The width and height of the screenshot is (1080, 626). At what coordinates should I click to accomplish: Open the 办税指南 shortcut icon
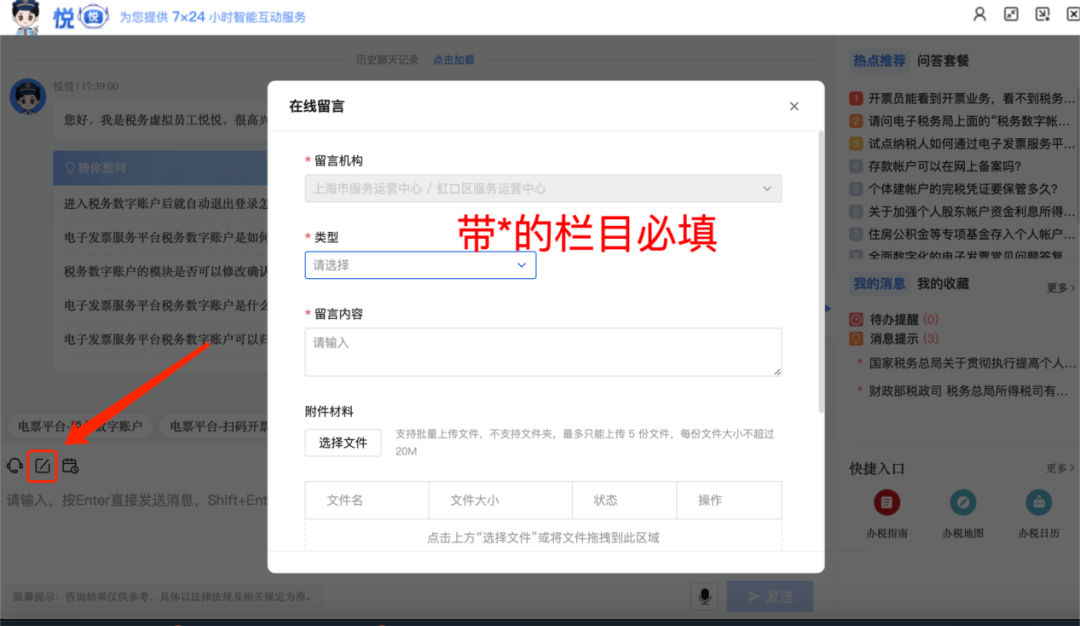coord(887,502)
